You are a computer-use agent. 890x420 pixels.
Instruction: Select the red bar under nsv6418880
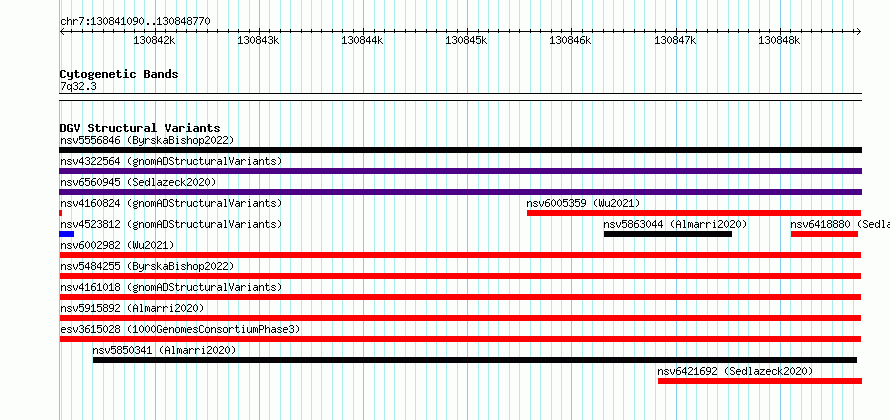point(824,234)
